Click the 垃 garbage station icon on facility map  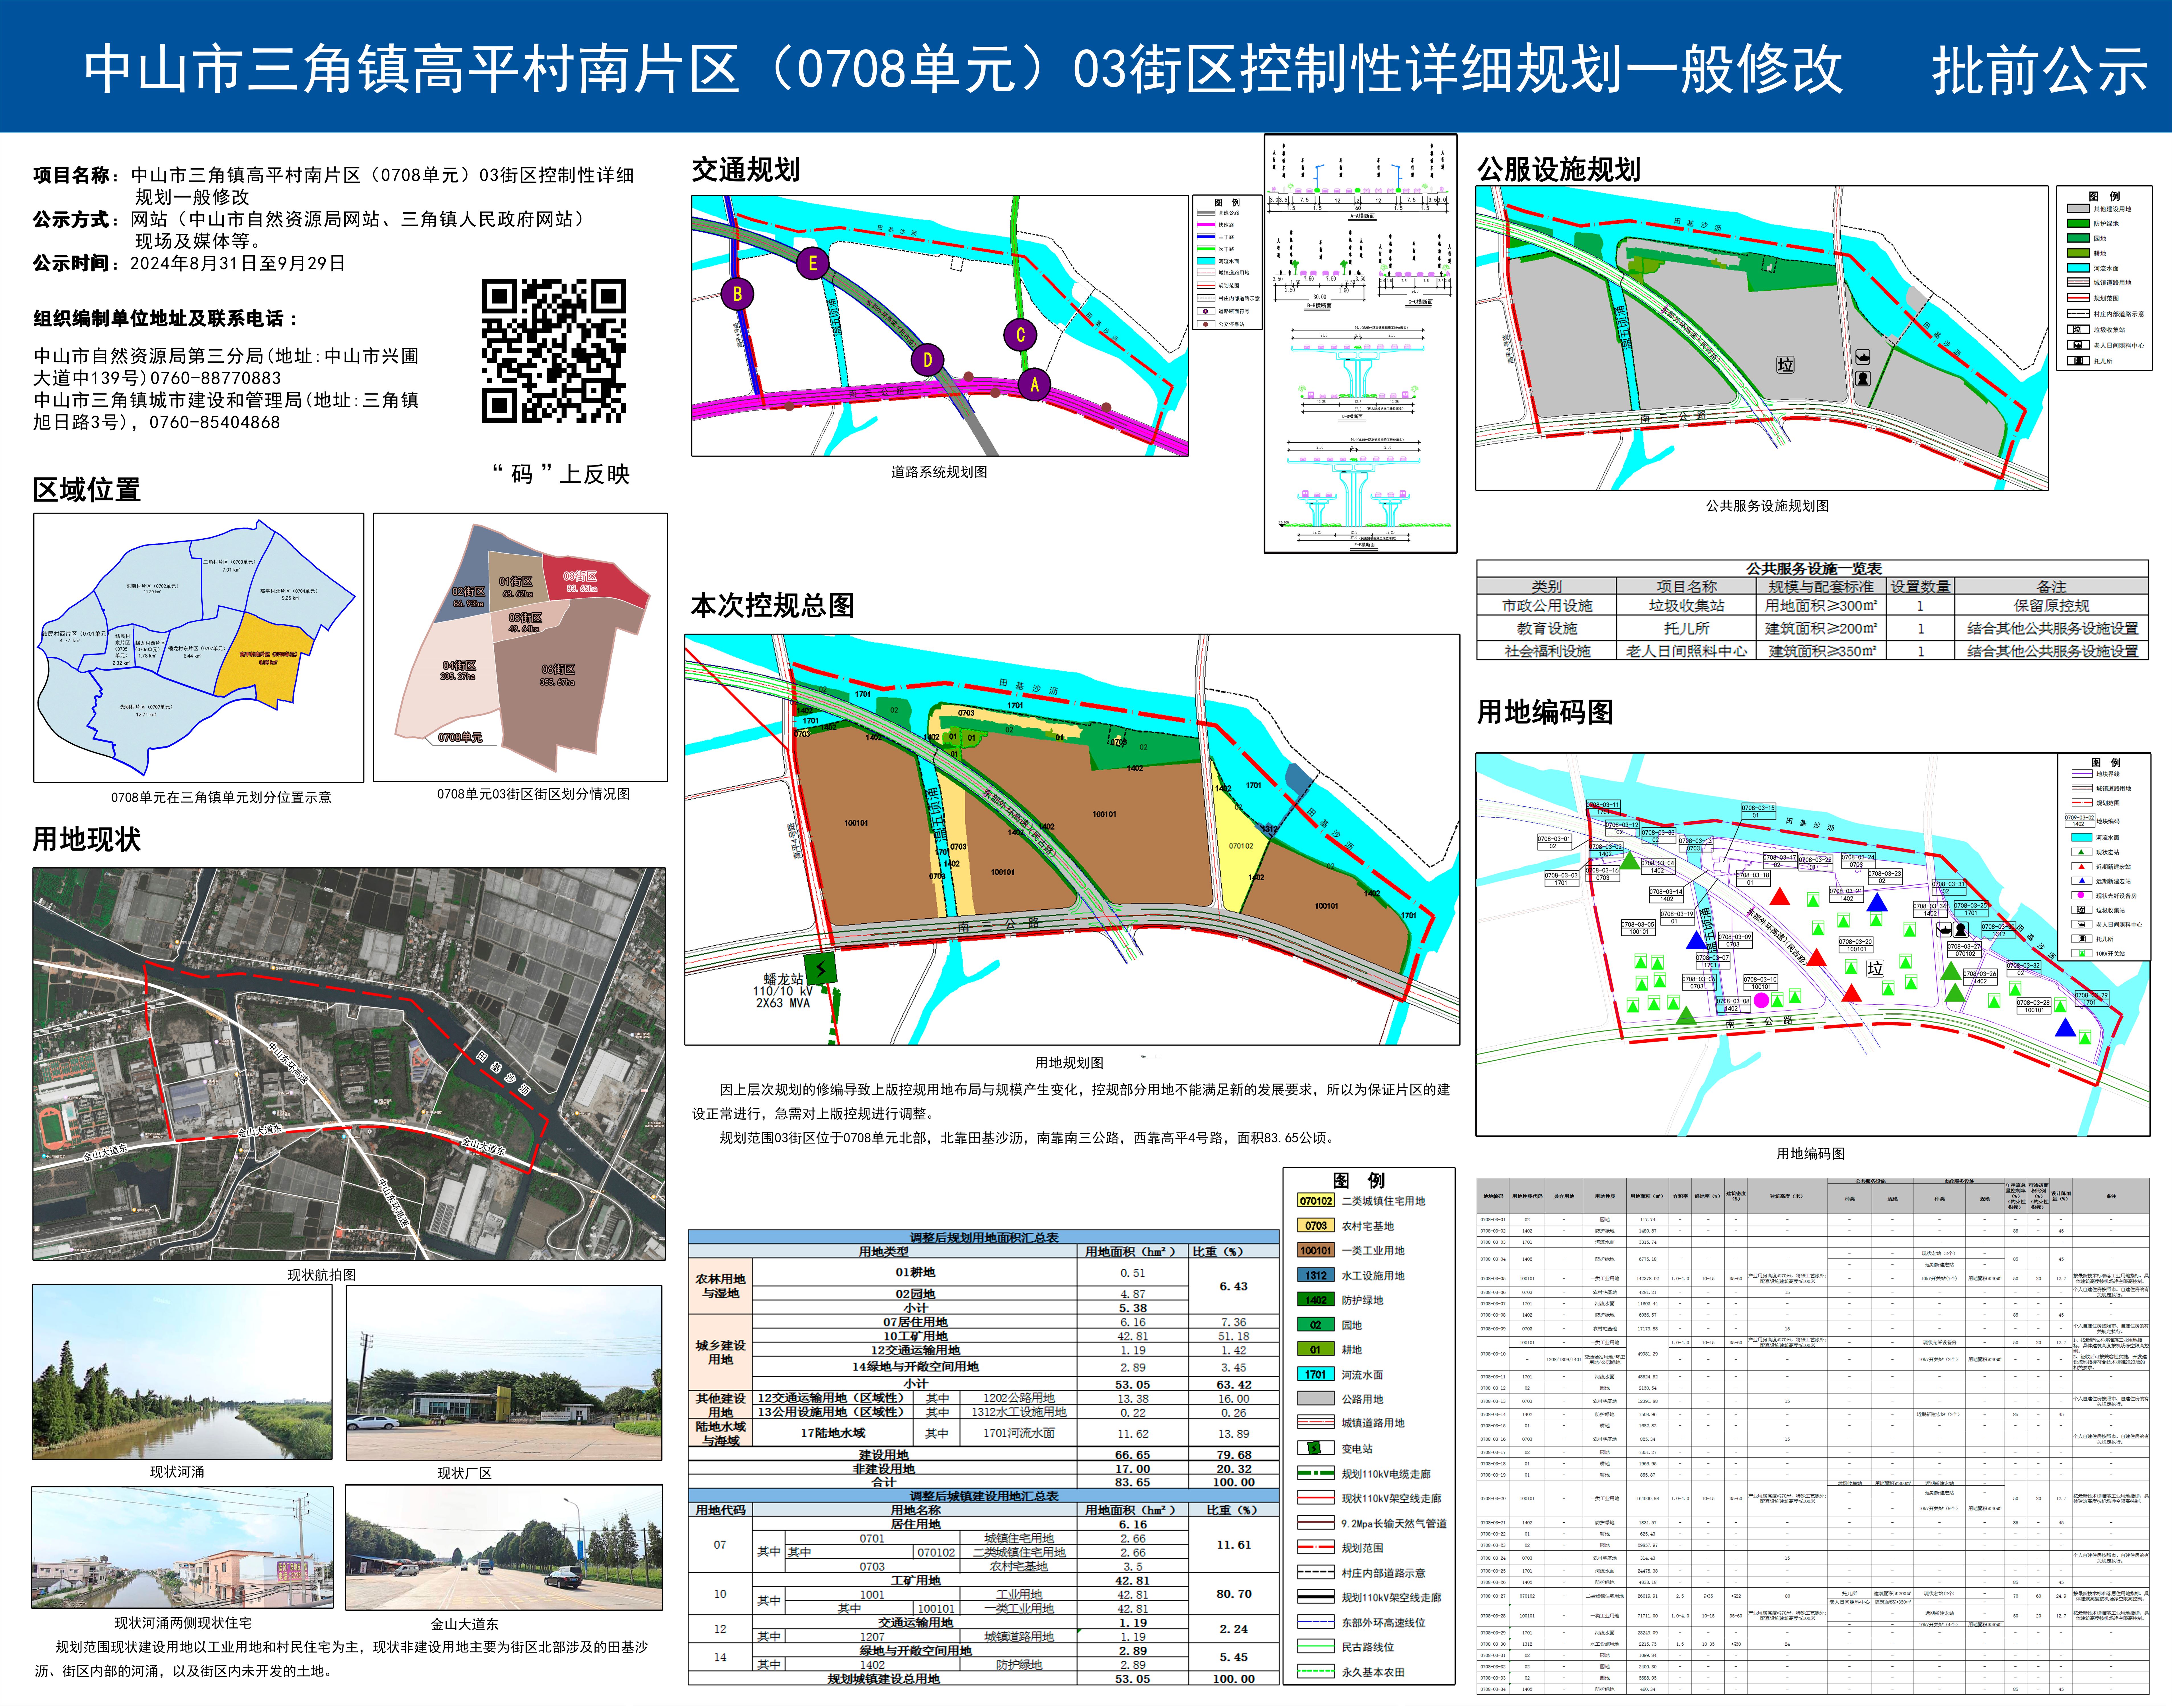1785,365
